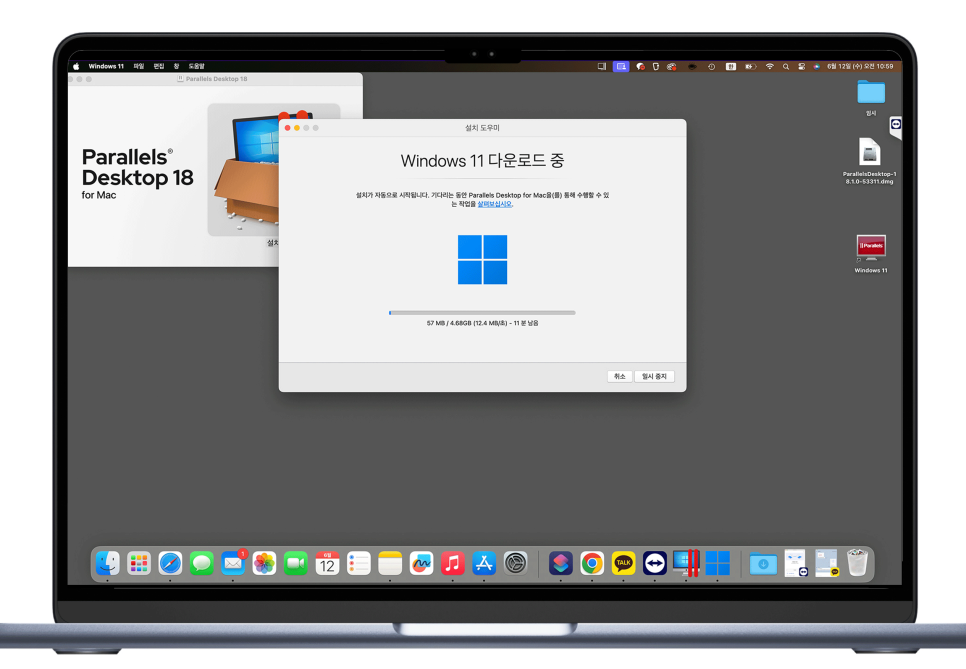Open KakaoTalk yellow TALK icon in Dock
The width and height of the screenshot is (966, 669).
tap(623, 563)
